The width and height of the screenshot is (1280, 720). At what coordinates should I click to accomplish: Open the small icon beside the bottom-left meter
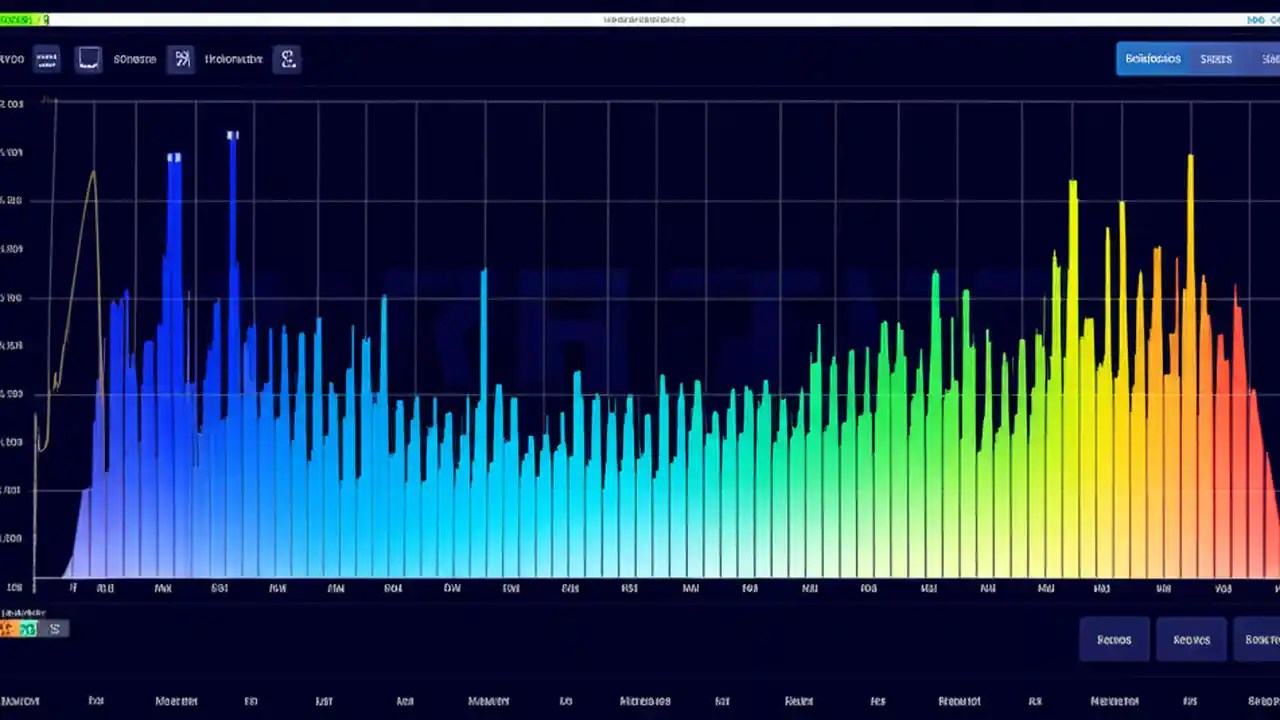54,628
